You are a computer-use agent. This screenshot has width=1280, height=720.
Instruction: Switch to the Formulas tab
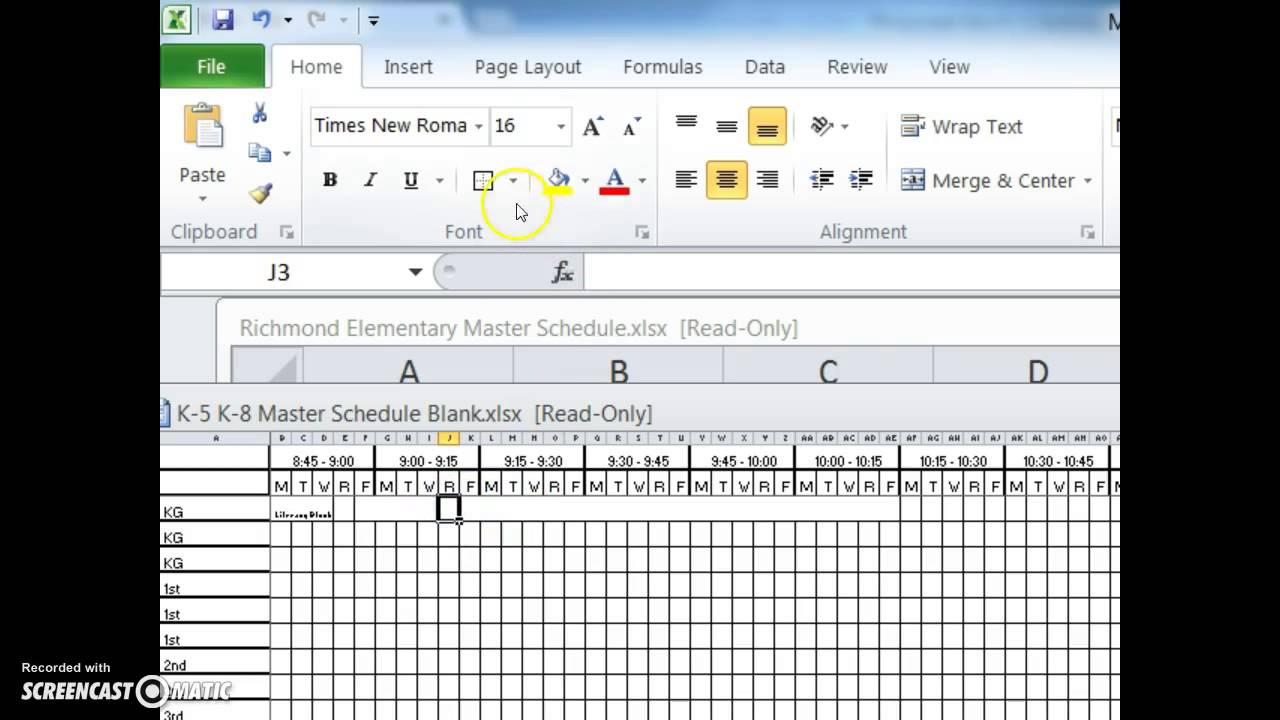[x=662, y=67]
